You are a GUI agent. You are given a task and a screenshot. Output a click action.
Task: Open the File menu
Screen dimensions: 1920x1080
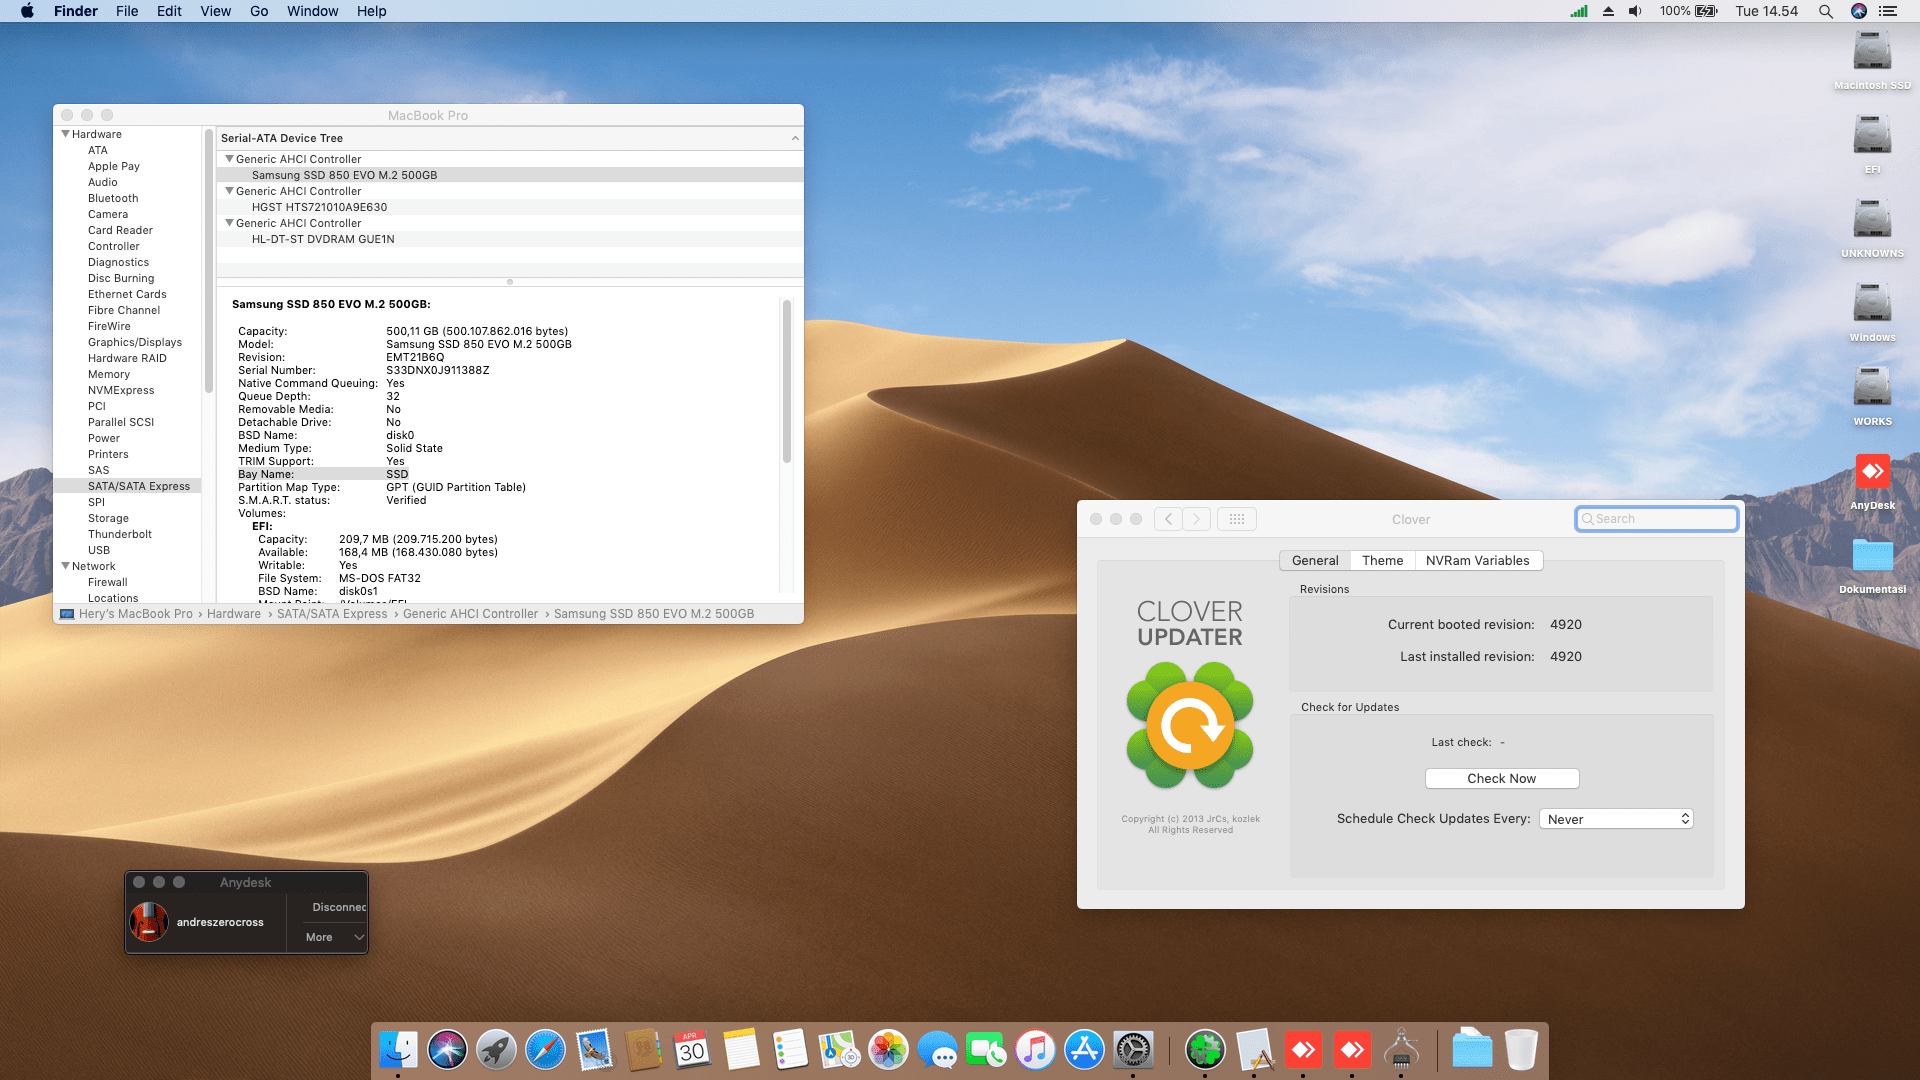tap(127, 11)
